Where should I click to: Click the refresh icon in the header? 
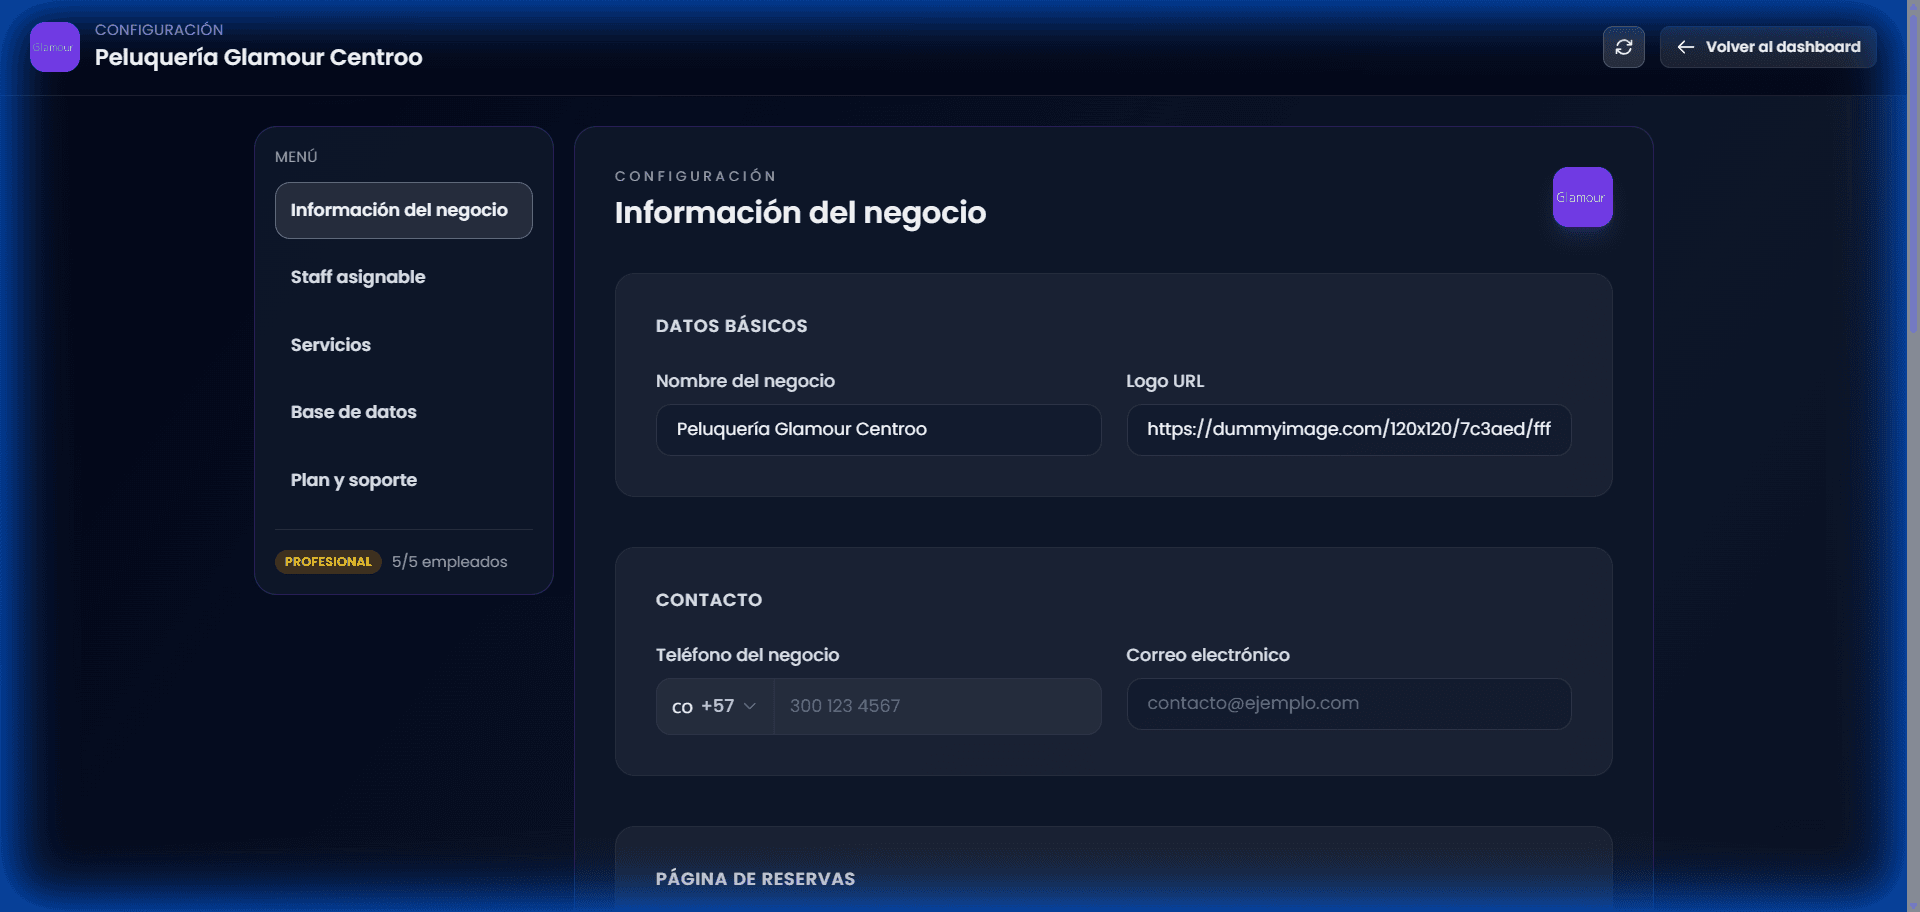1623,46
